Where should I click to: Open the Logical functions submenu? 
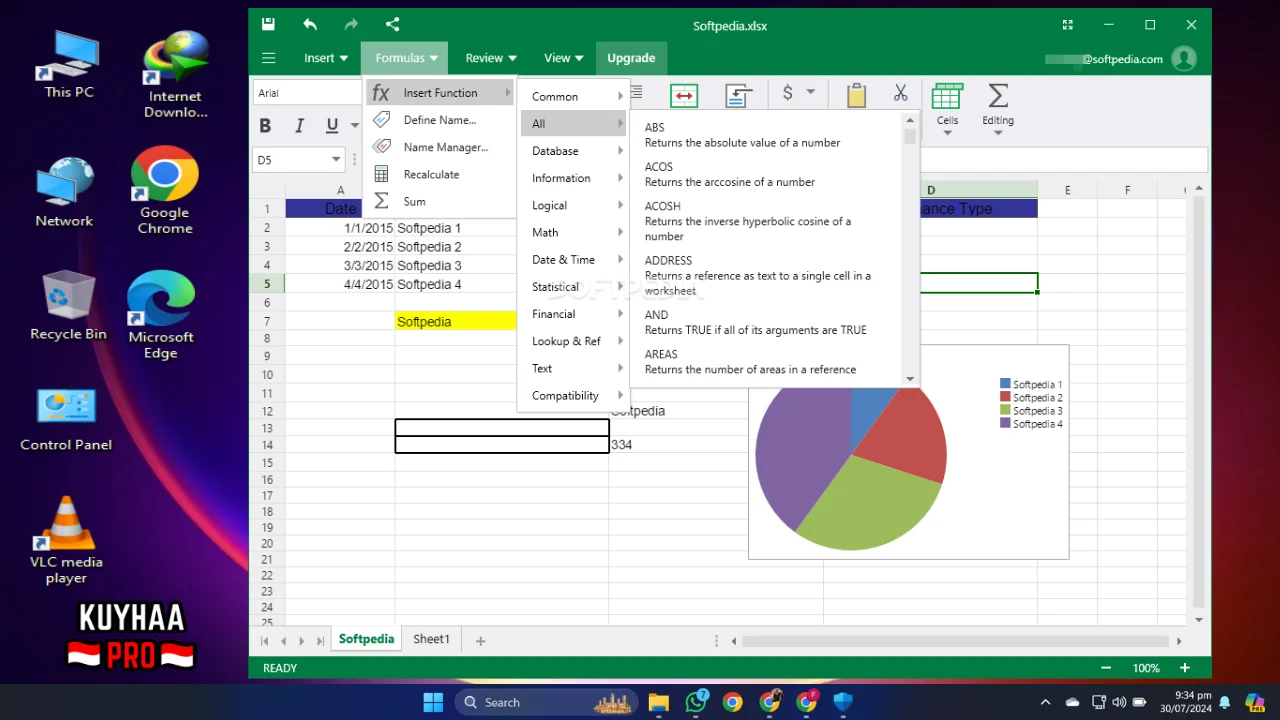574,205
